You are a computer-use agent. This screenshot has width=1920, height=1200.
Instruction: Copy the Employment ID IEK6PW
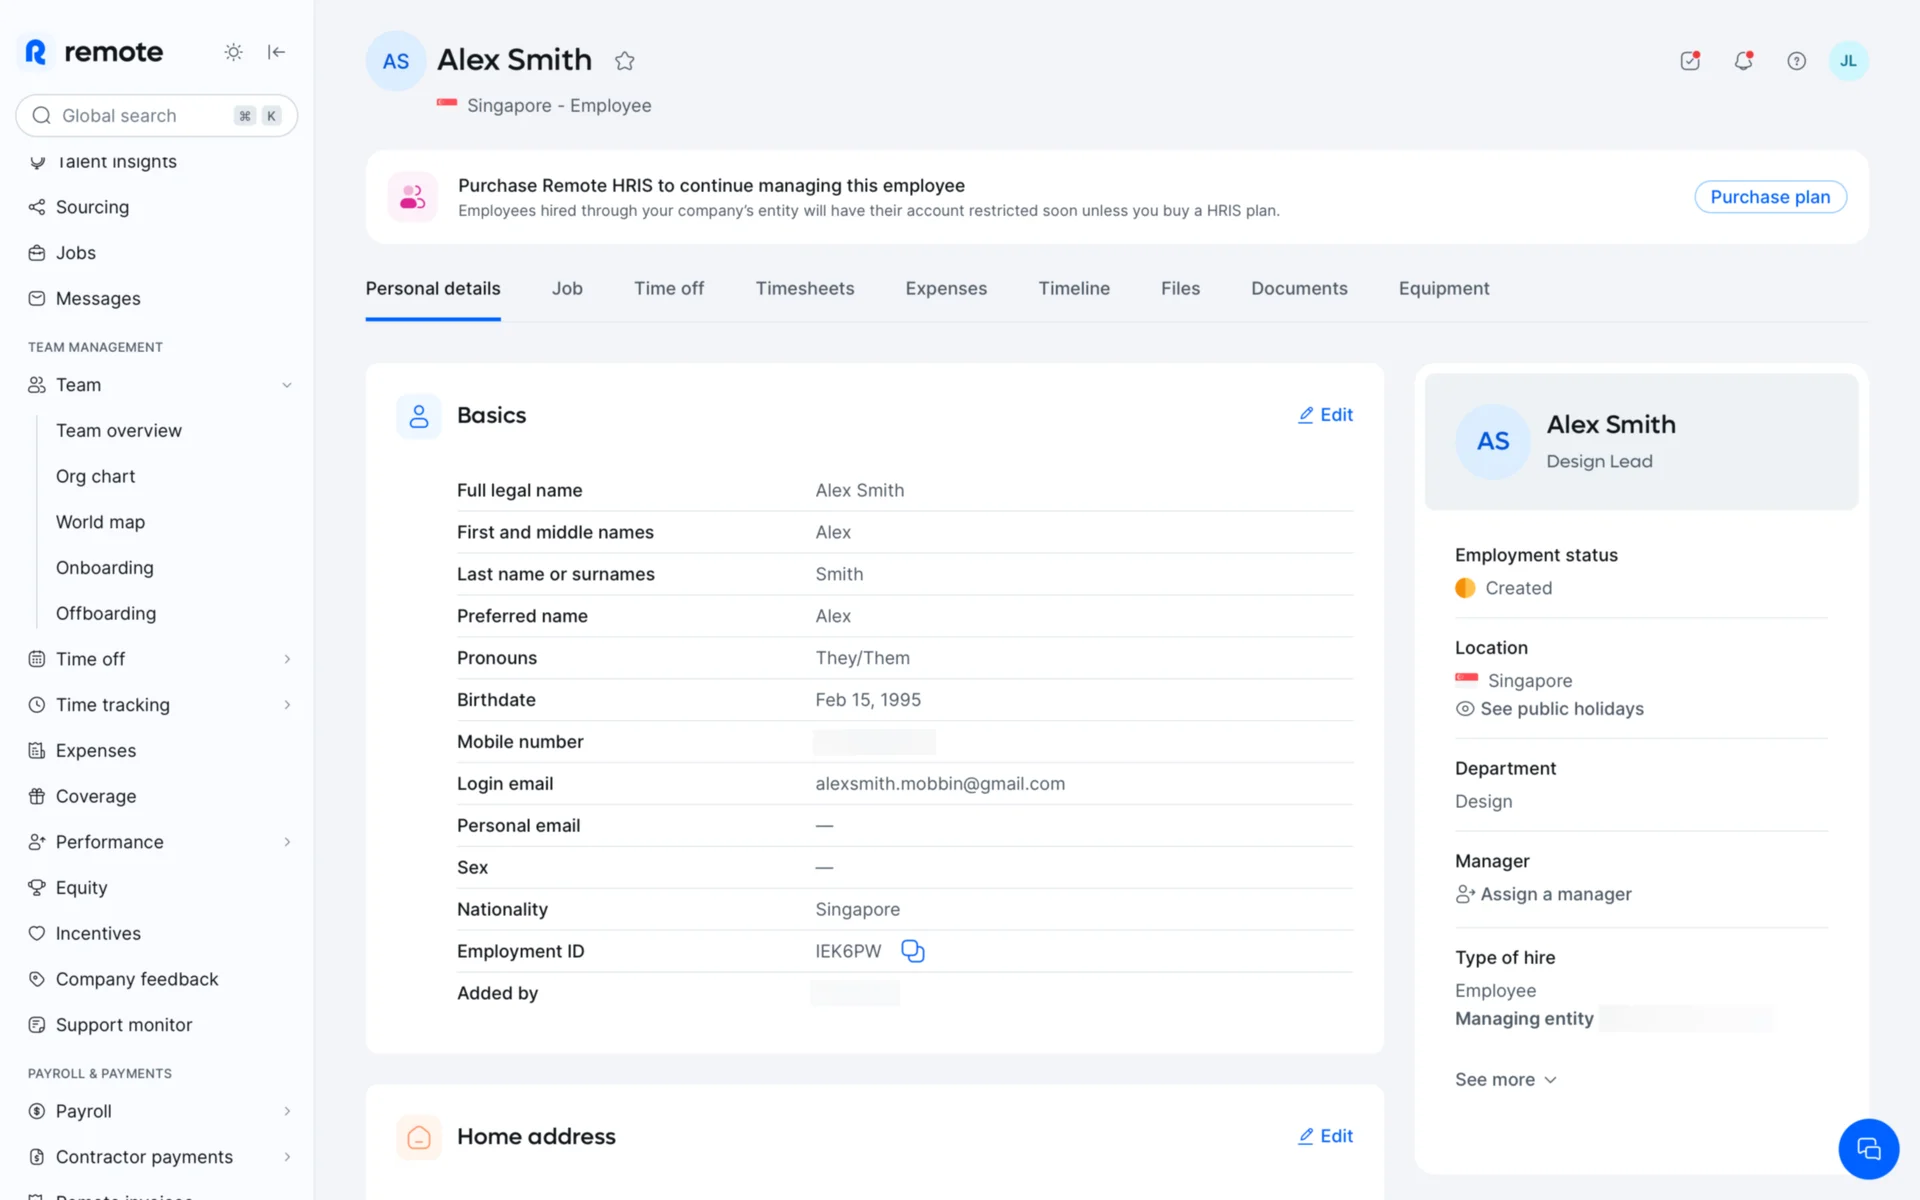[912, 951]
